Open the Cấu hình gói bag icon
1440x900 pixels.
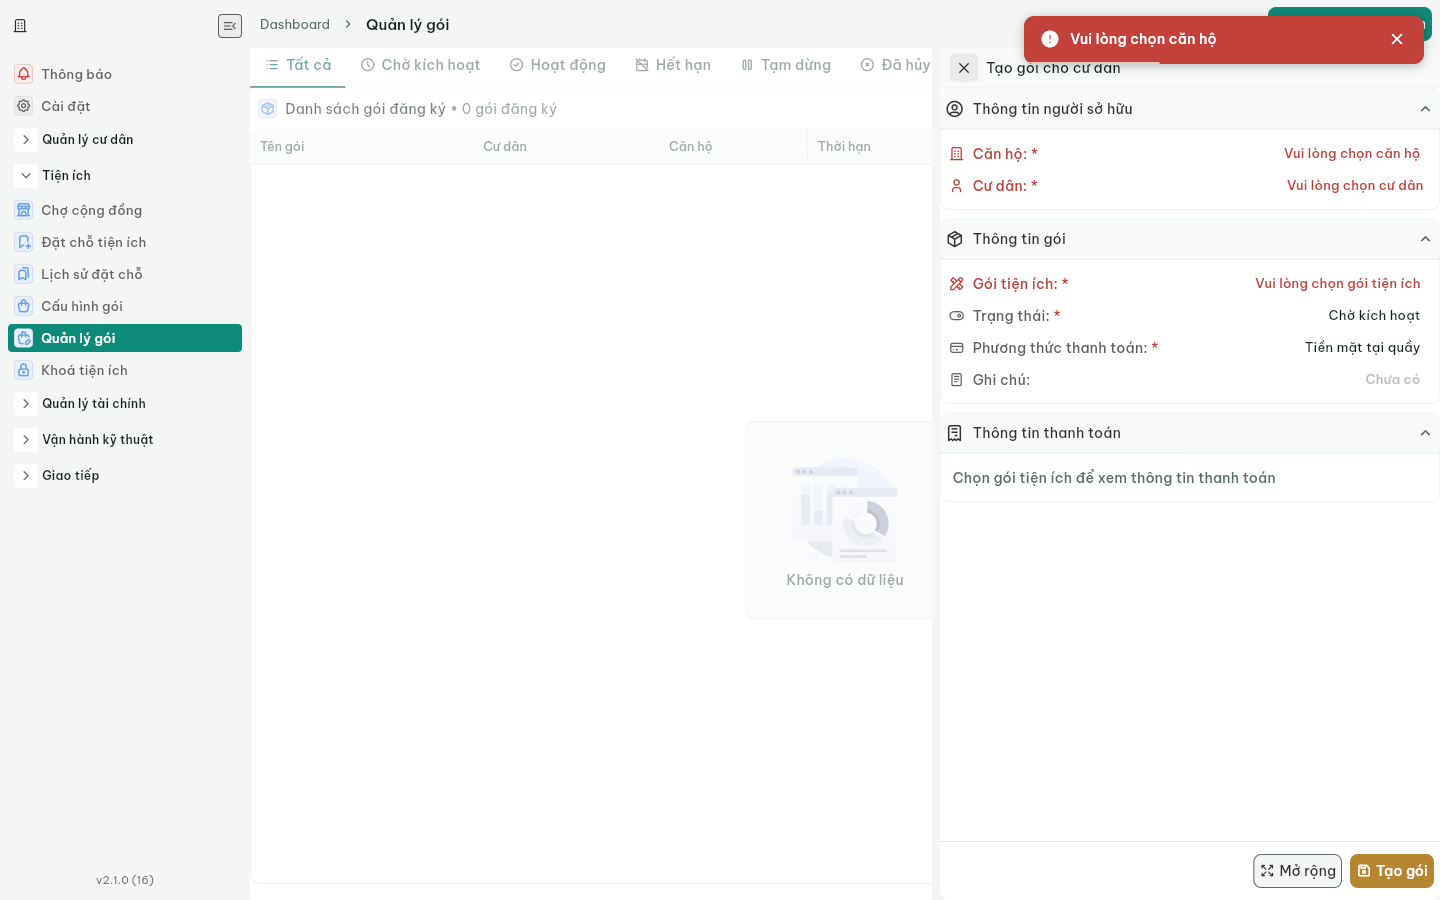[x=24, y=306]
